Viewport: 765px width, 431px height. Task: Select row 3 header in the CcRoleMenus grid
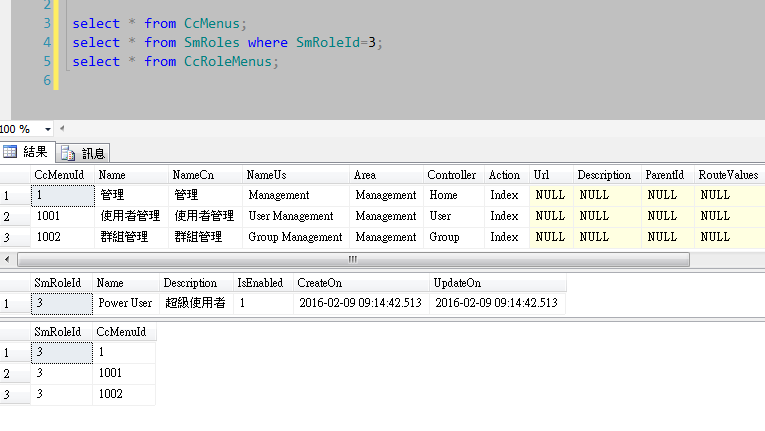click(x=15, y=394)
